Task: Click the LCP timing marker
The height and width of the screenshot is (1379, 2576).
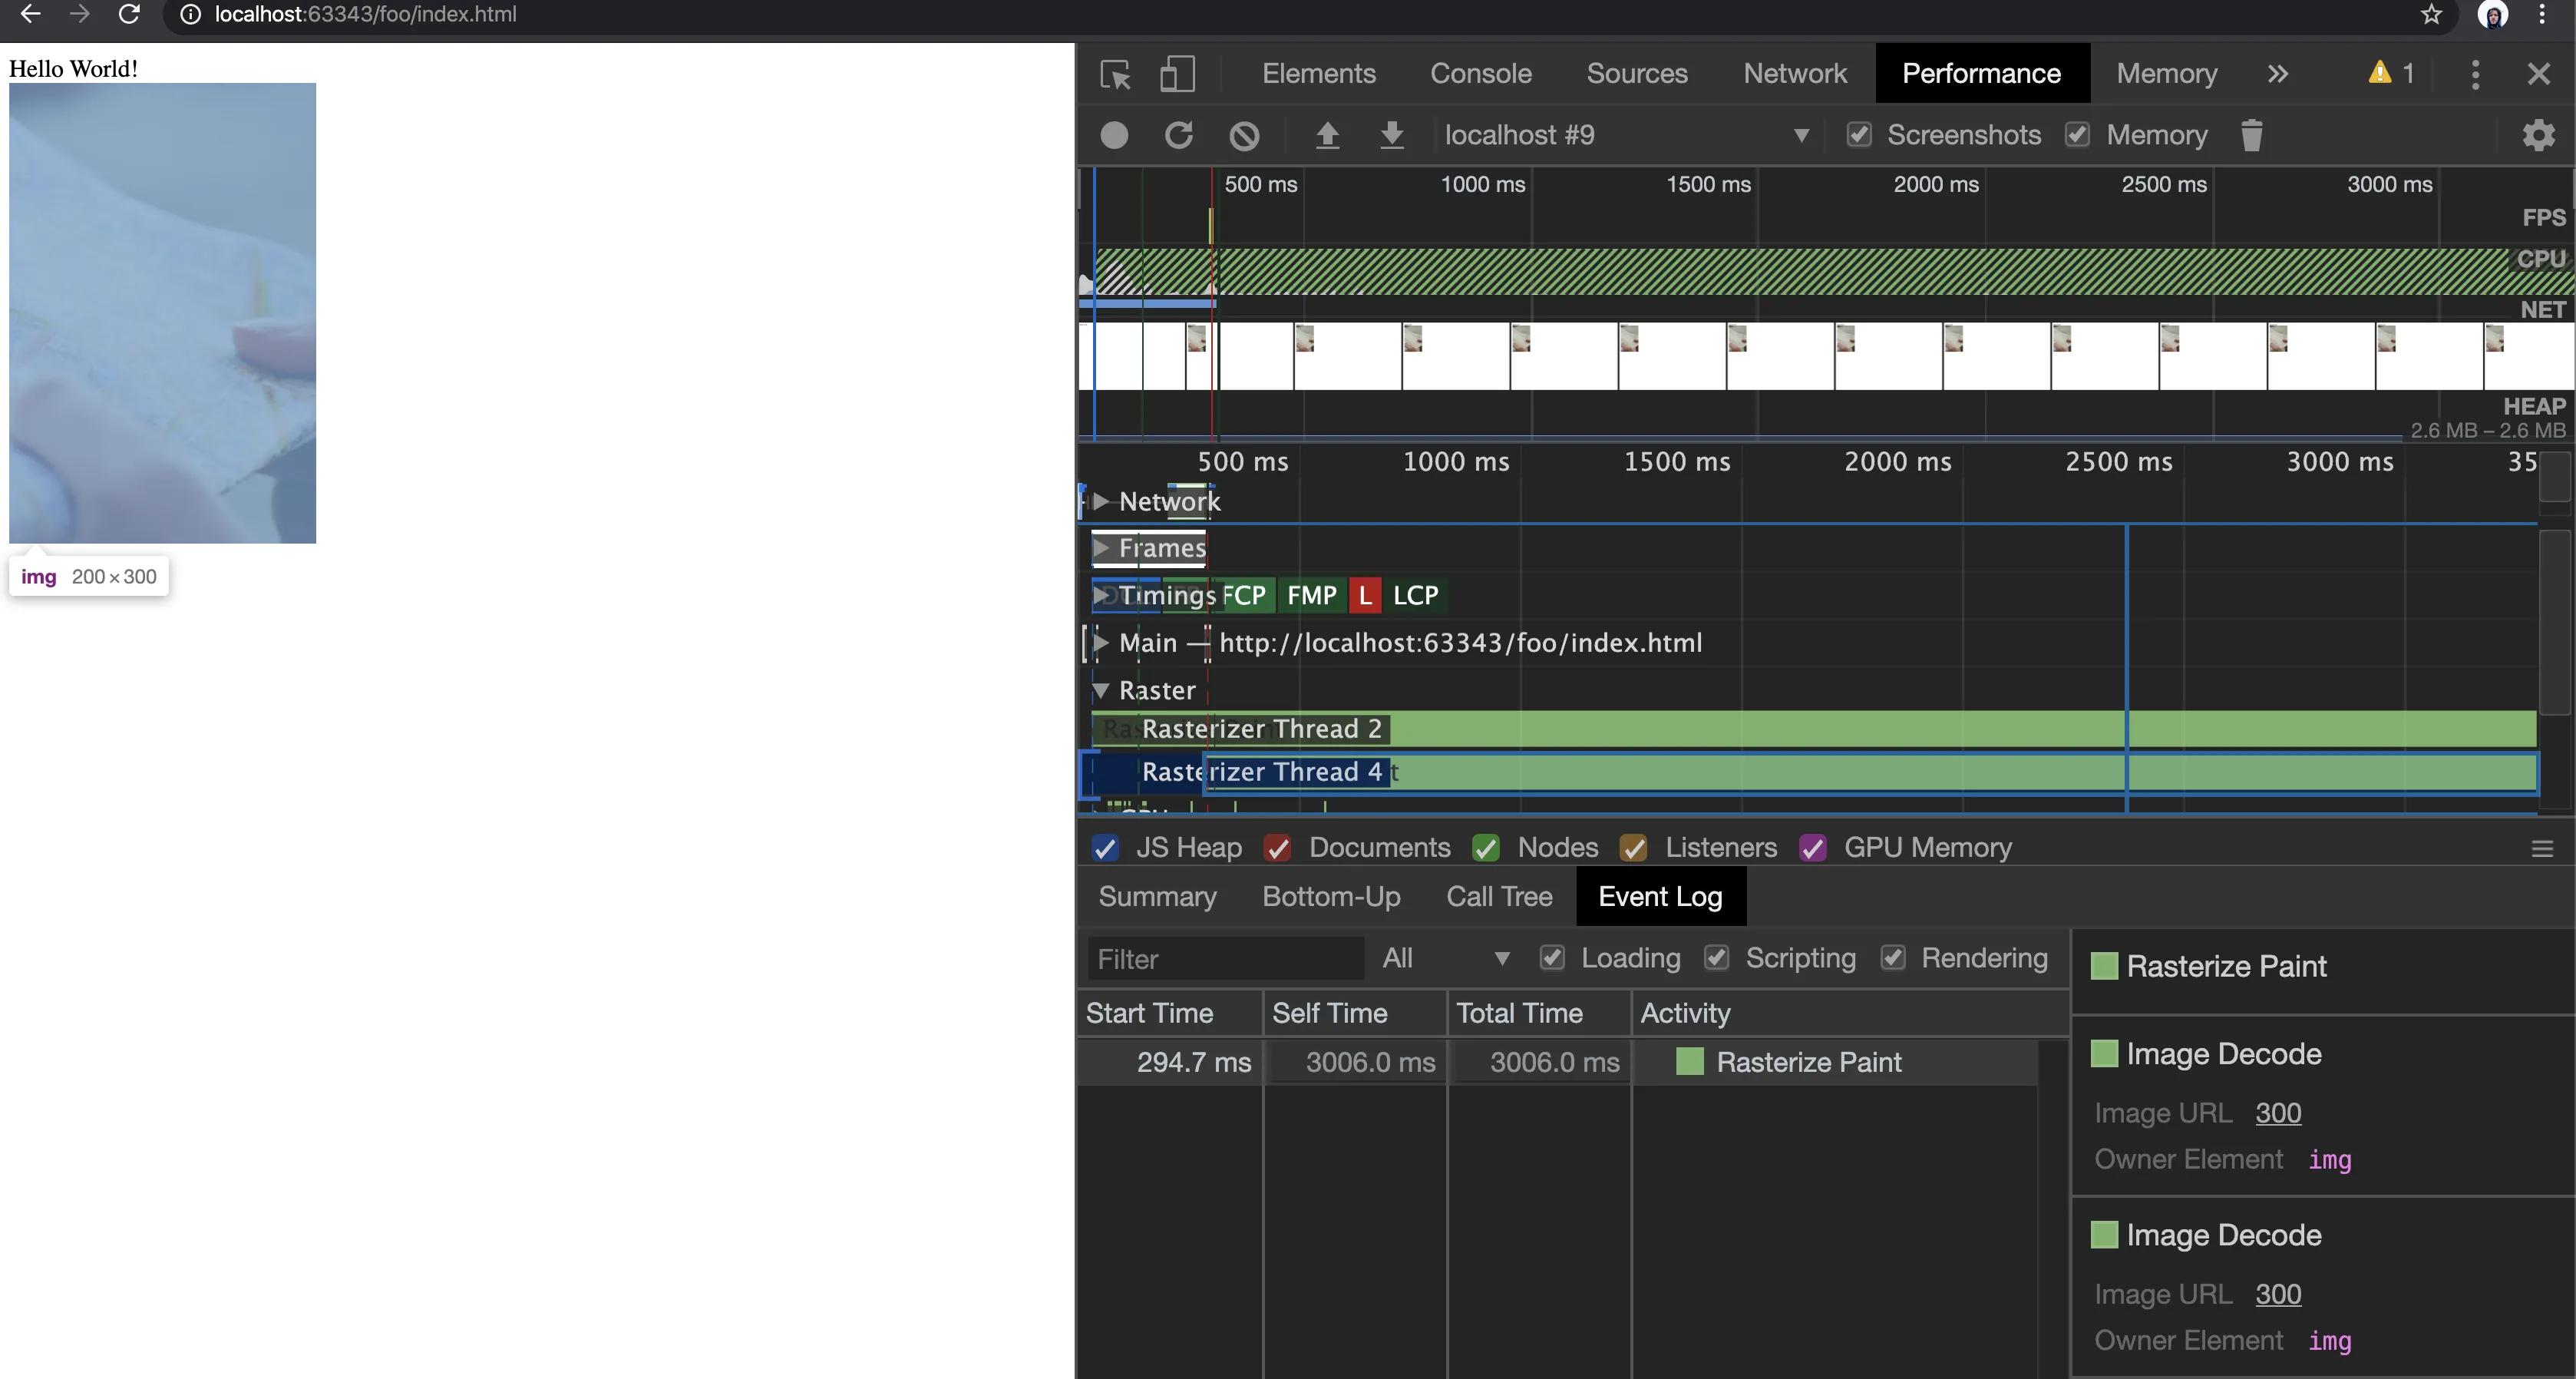Action: coord(1415,595)
